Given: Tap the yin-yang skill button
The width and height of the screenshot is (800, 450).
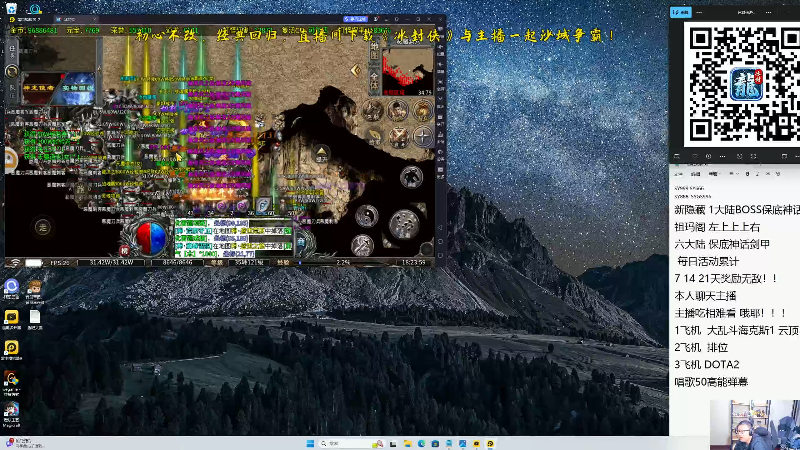Looking at the screenshot, I should click(367, 215).
